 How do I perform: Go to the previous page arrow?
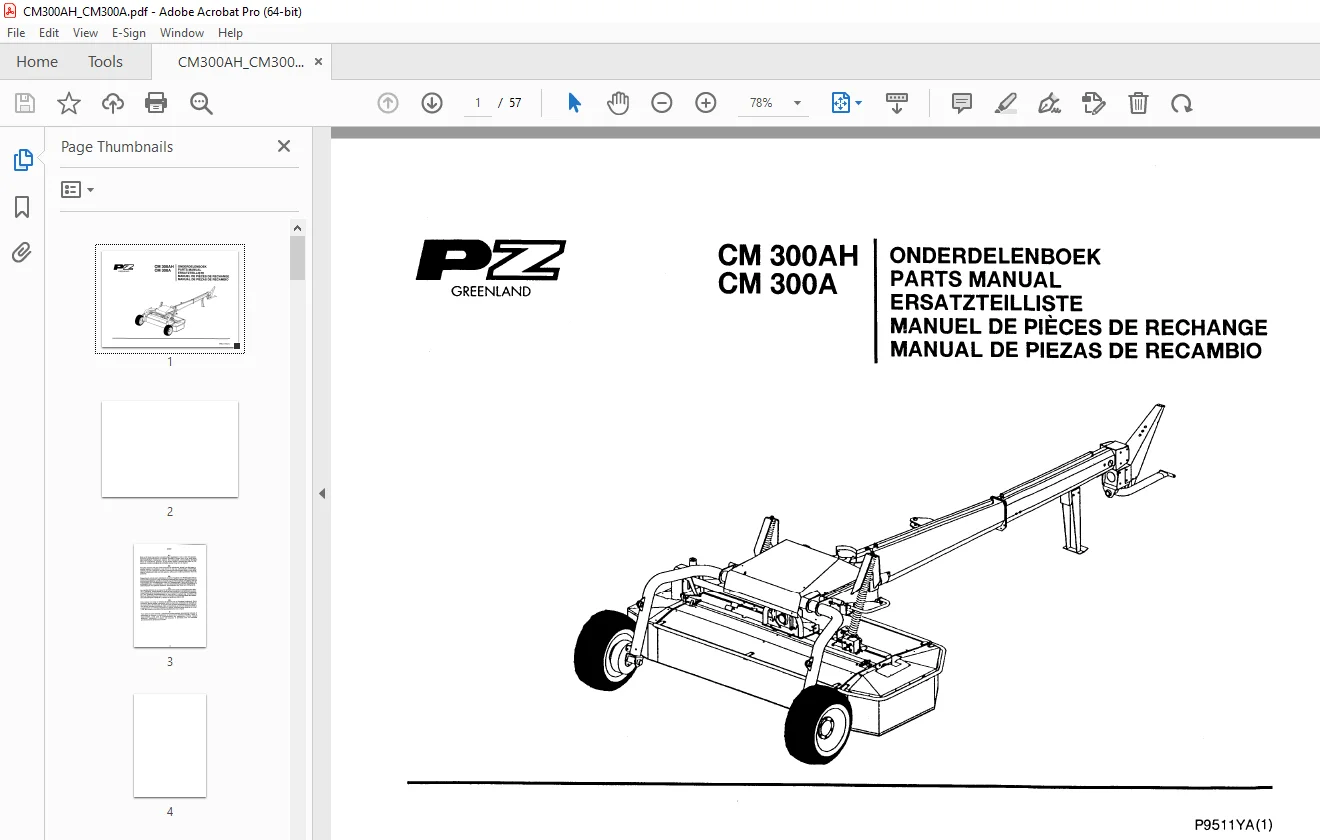coord(388,103)
